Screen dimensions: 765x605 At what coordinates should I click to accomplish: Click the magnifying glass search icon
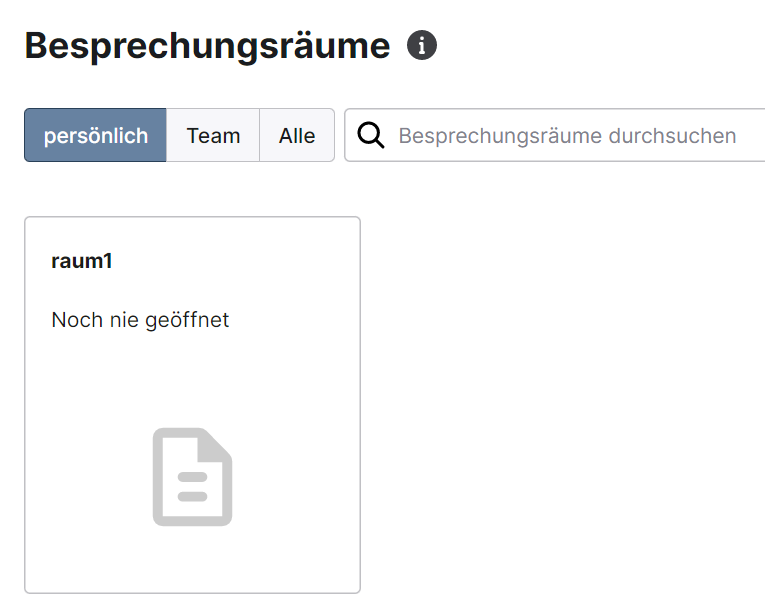click(371, 135)
